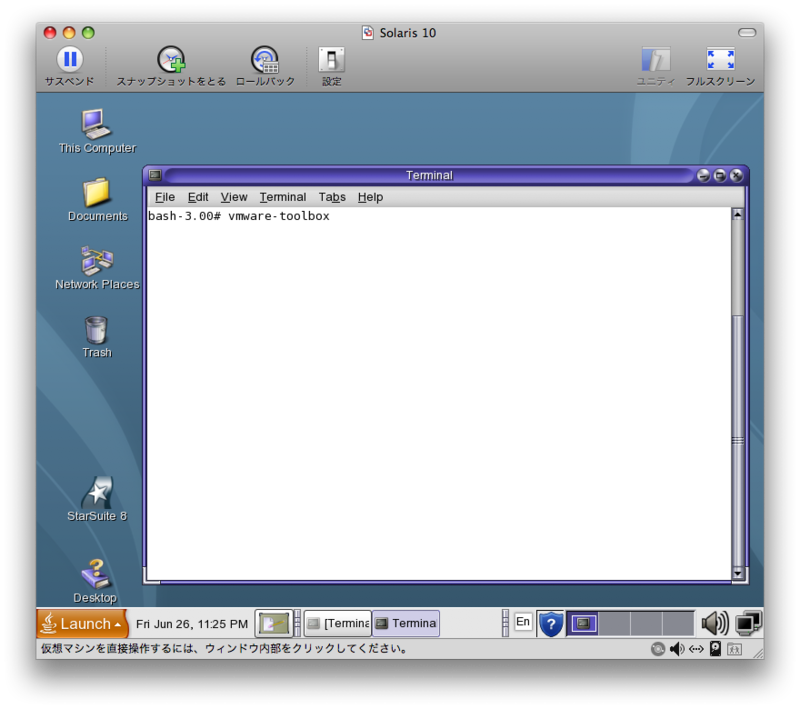
Task: Switch to the second workspace
Action: 614,623
